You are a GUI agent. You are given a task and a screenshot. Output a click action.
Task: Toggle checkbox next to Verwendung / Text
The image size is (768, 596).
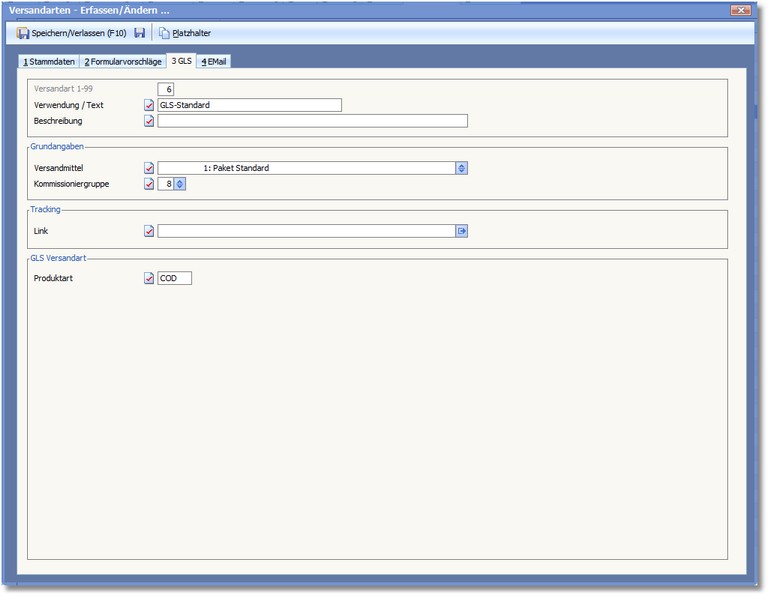coord(150,105)
